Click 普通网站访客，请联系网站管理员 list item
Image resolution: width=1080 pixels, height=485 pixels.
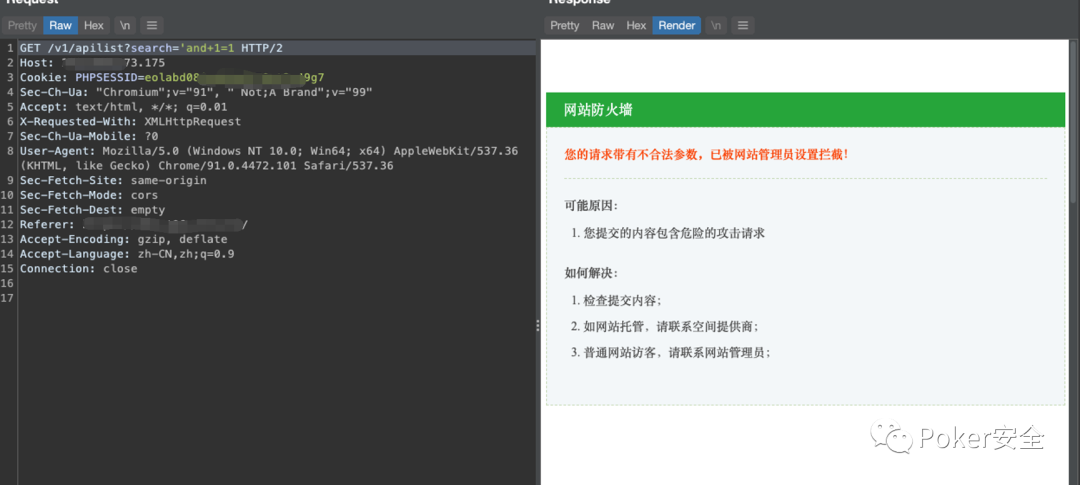tap(677, 353)
